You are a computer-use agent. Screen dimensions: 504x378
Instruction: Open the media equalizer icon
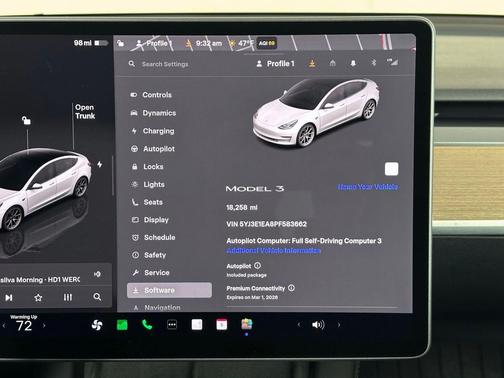[68, 297]
